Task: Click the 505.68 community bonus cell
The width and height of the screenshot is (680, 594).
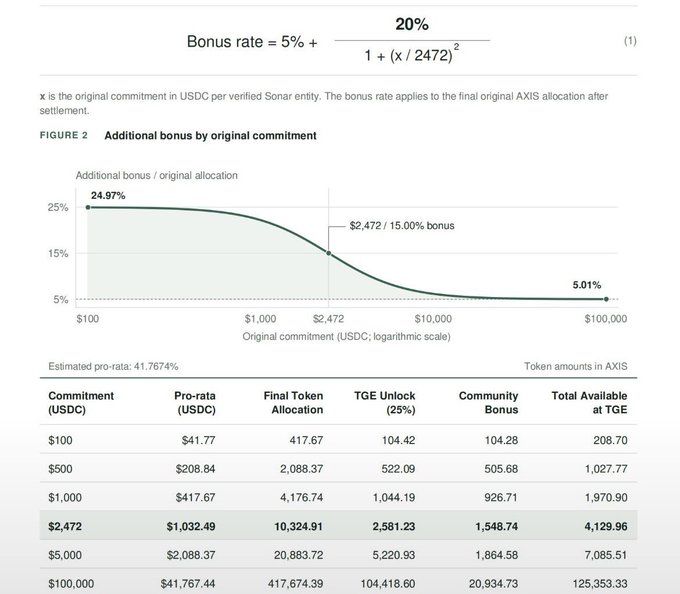Action: (501, 469)
